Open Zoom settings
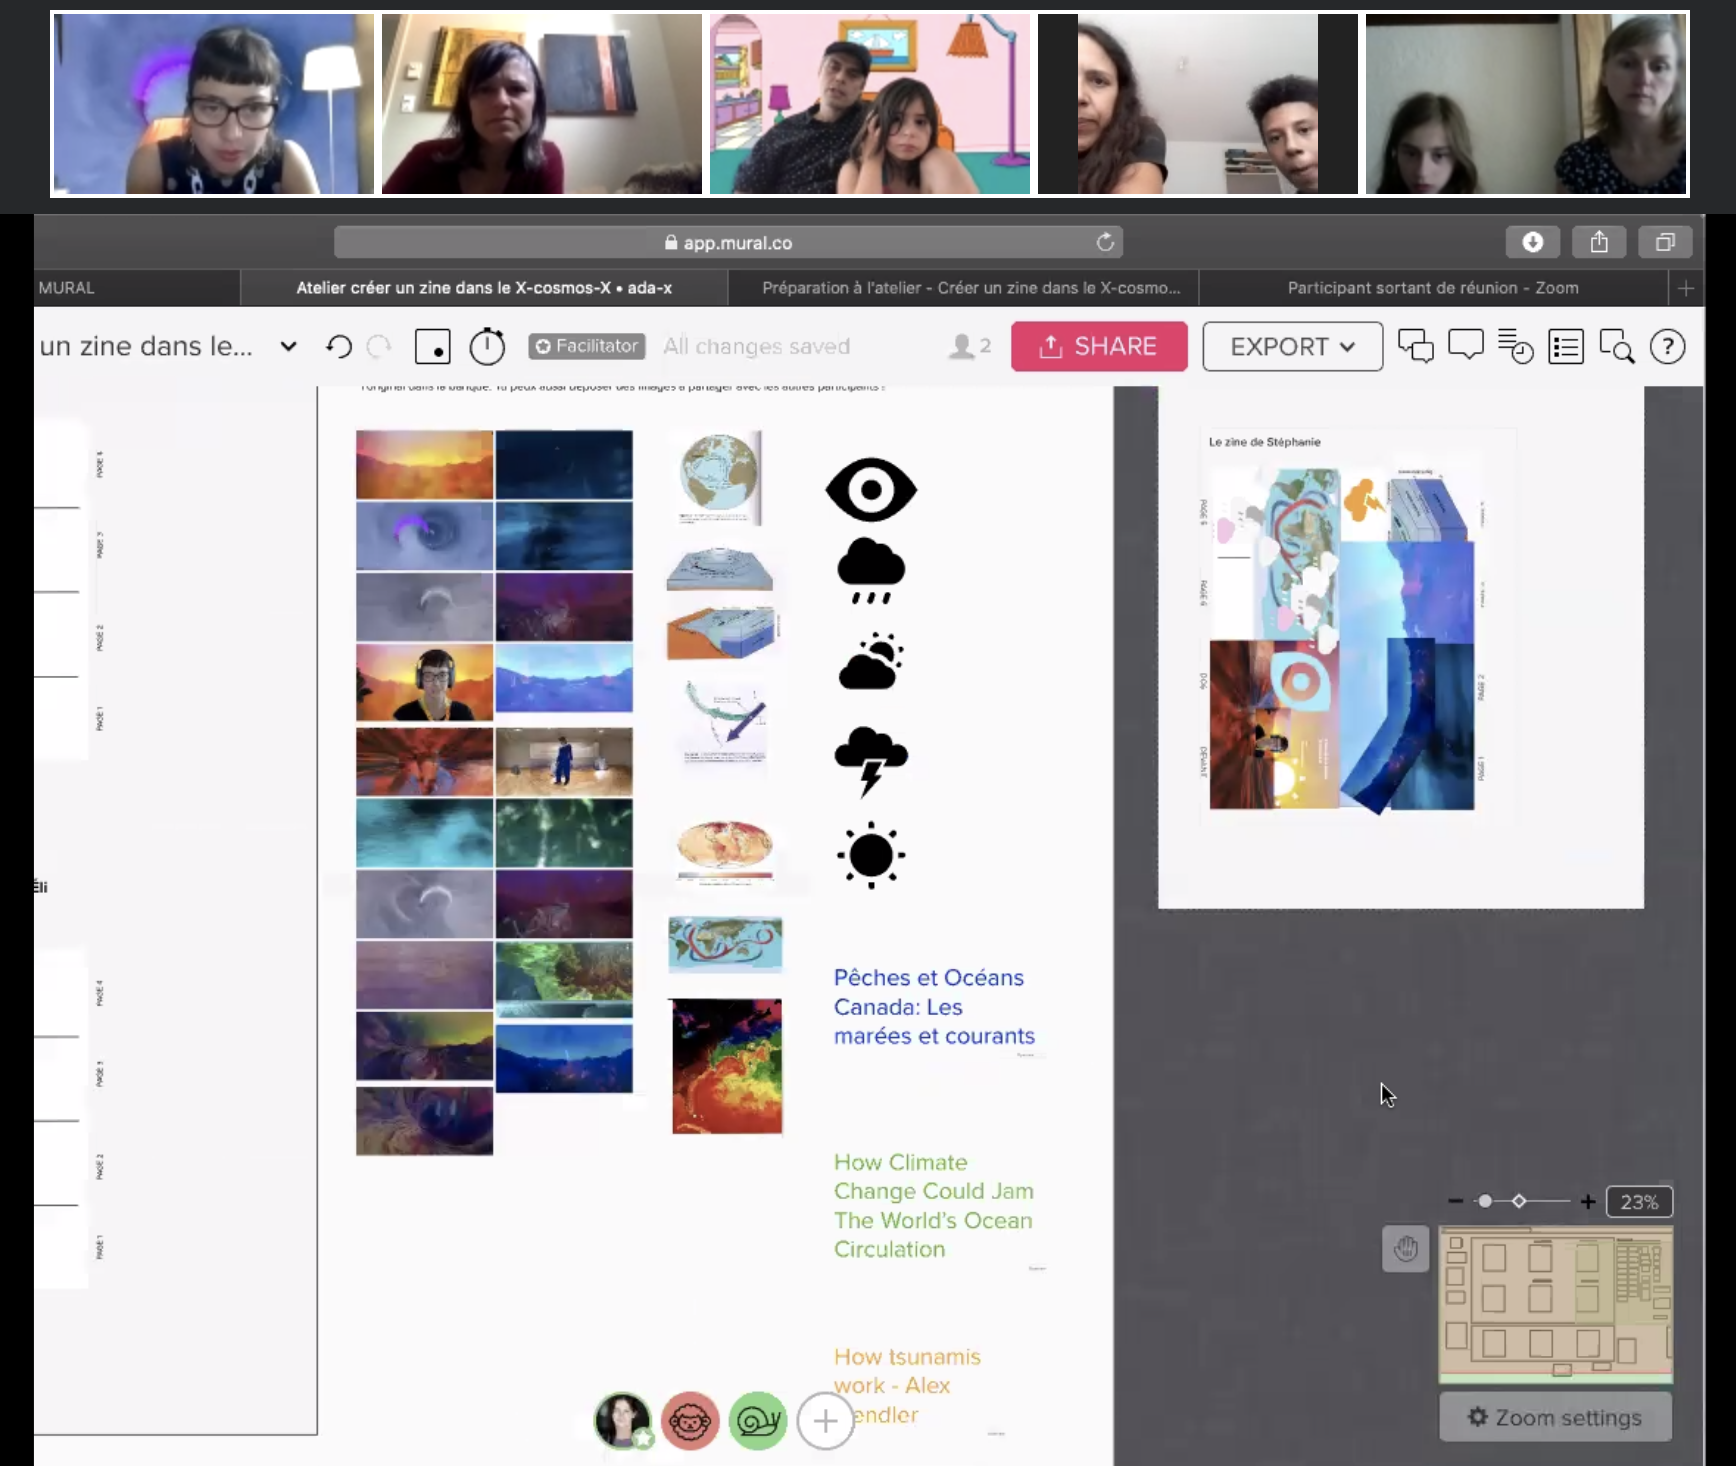 point(1555,1417)
